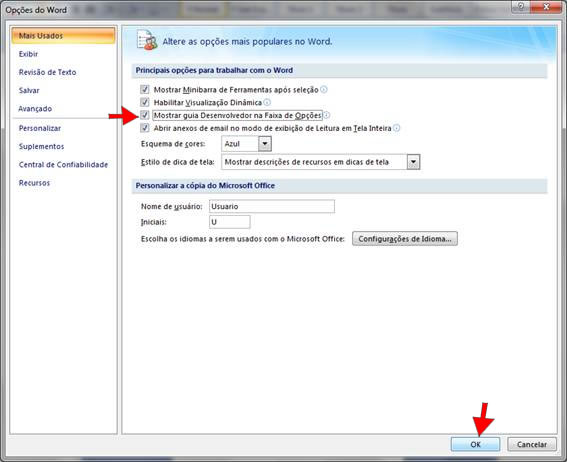567x462 pixels.
Task: Click info icon beside Tela Inteira option
Action: click(397, 128)
